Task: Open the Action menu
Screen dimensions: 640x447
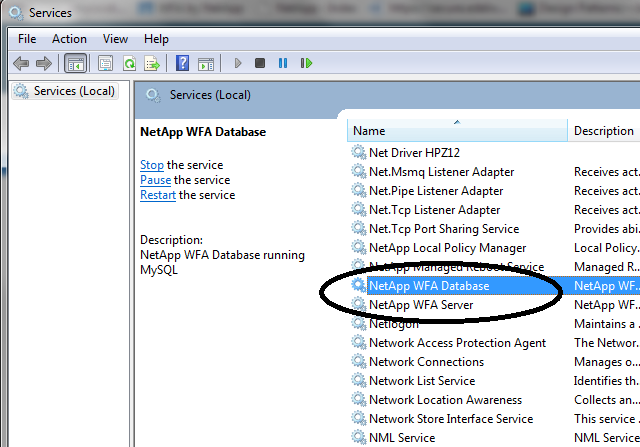Action: pos(69,39)
